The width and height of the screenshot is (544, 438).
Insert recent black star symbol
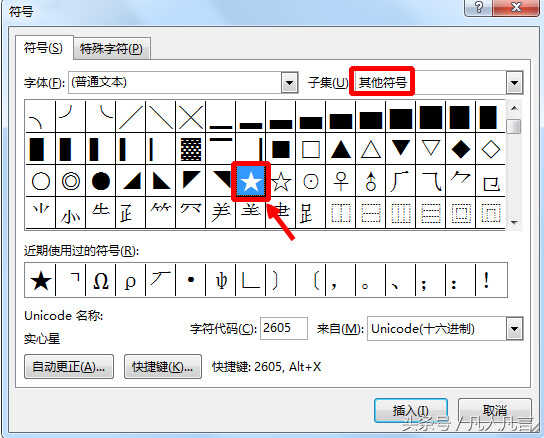41,280
